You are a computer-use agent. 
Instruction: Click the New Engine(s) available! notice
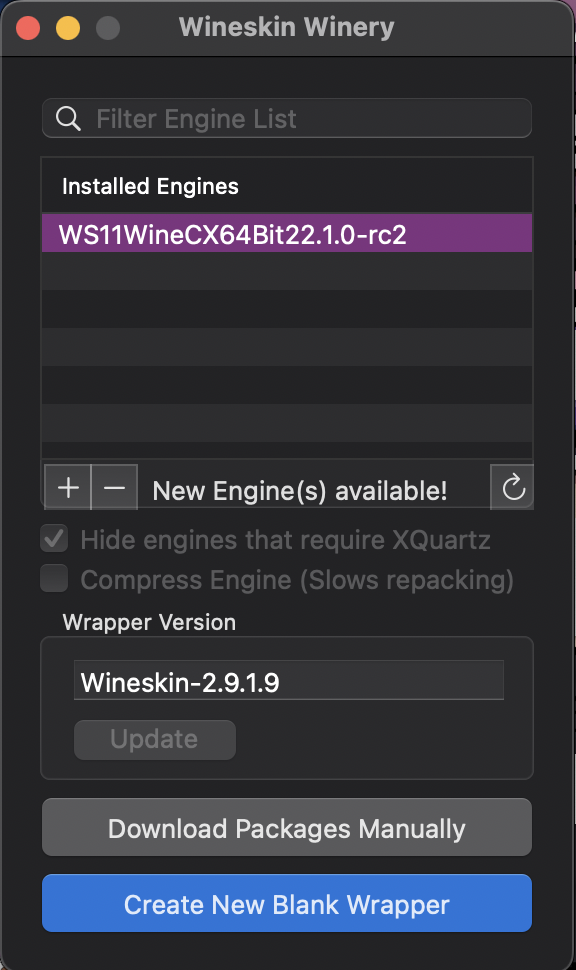tap(299, 491)
